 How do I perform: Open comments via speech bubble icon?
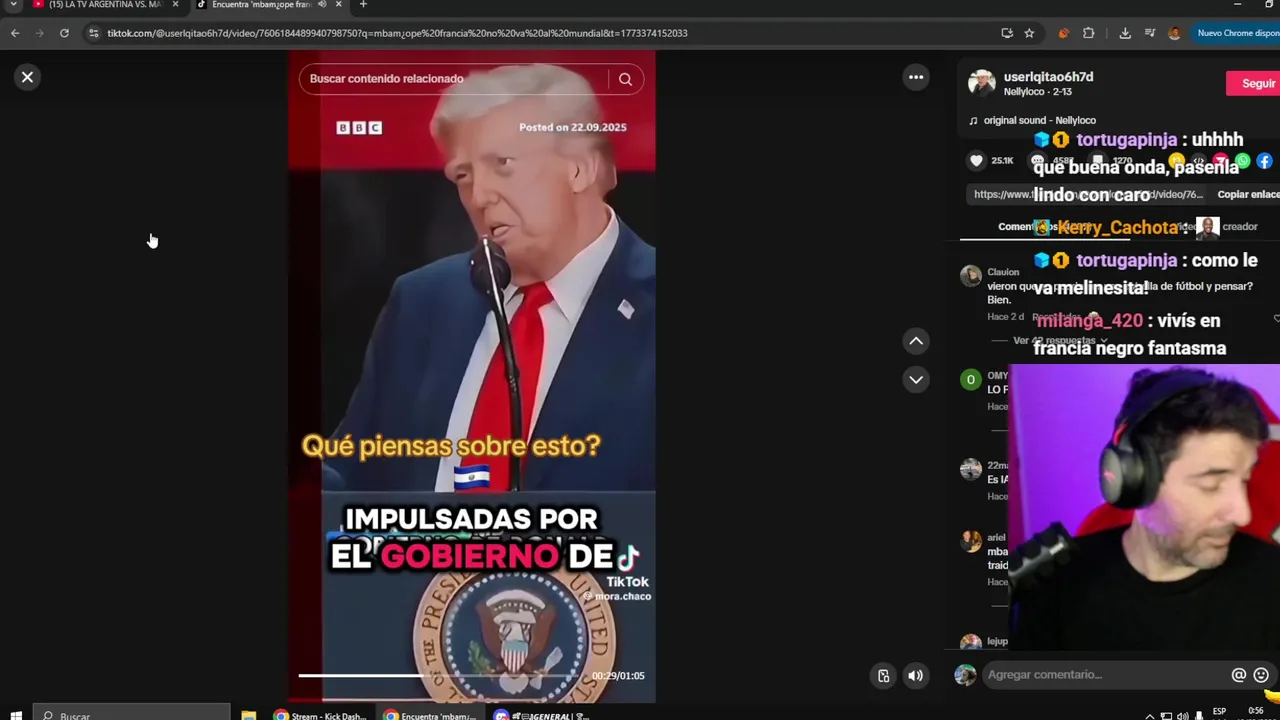click(1037, 160)
